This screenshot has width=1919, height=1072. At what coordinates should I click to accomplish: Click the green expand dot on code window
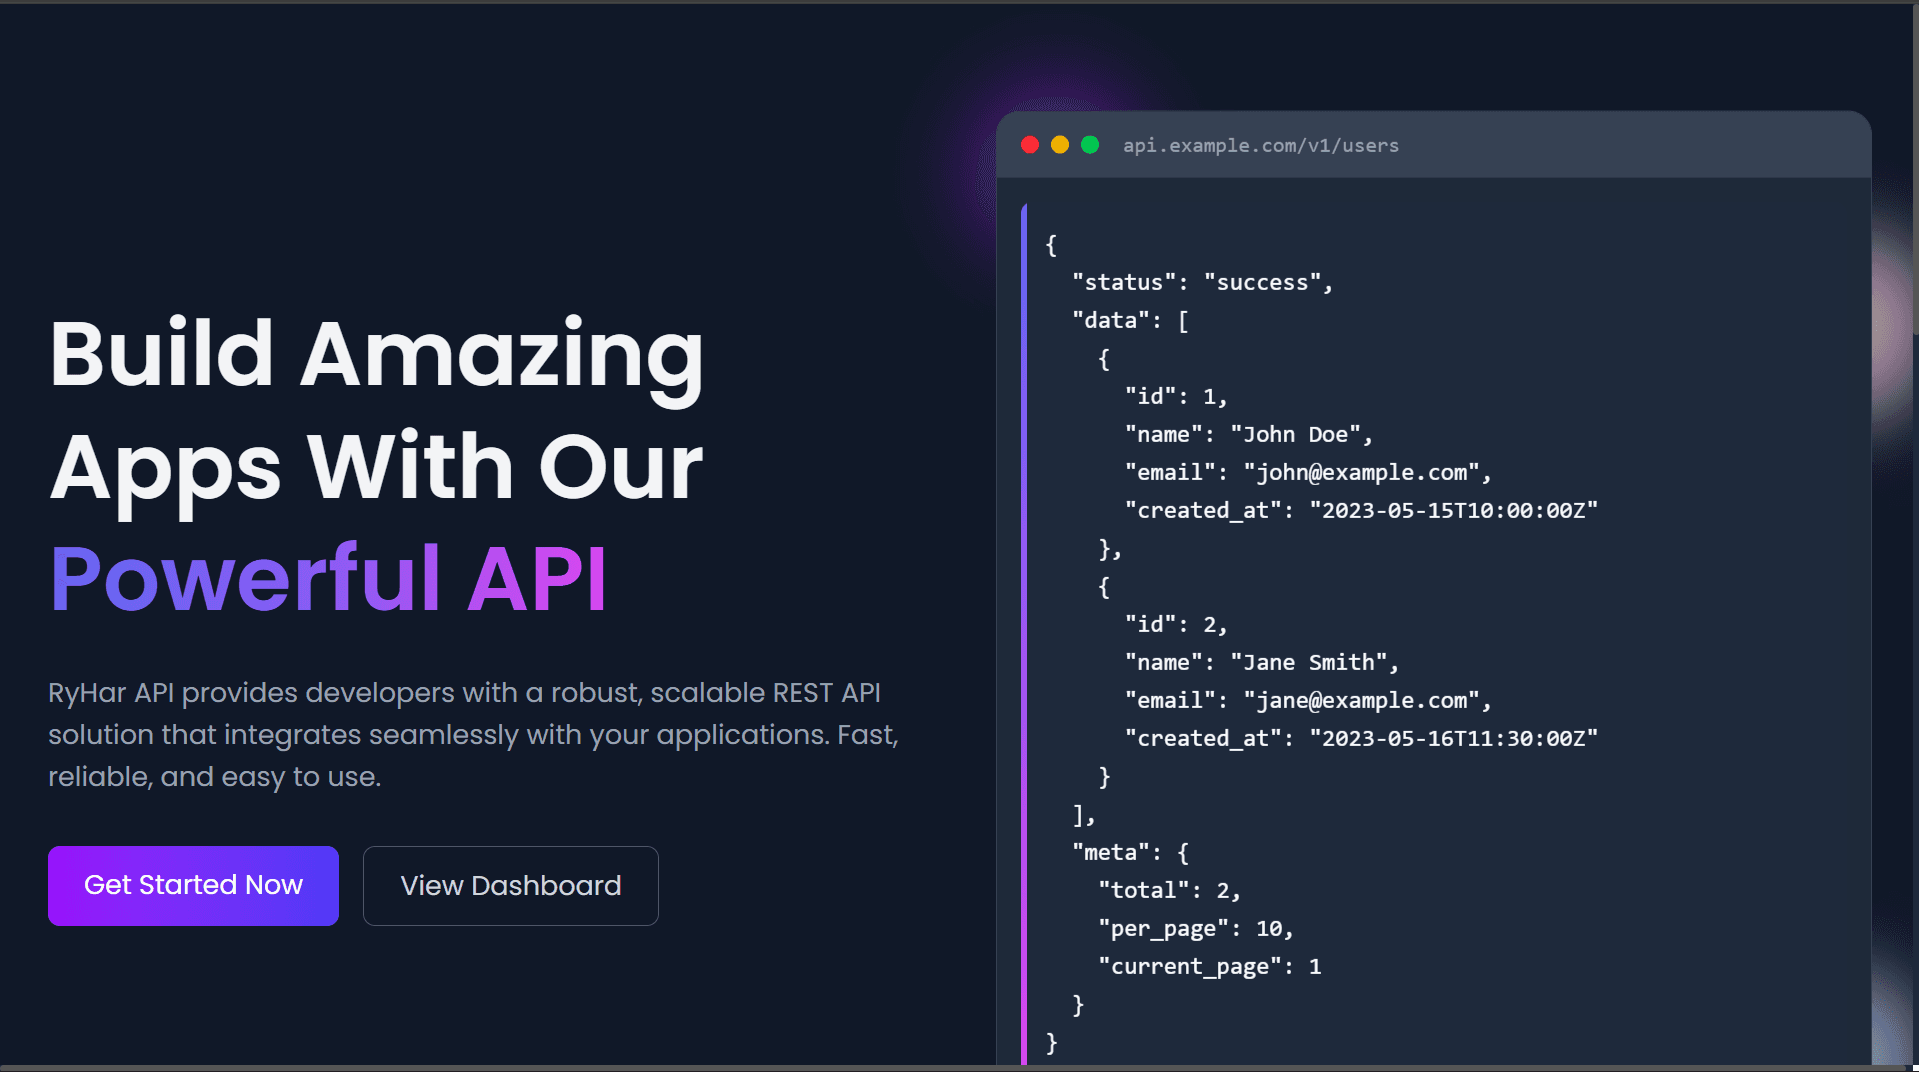[x=1090, y=144]
